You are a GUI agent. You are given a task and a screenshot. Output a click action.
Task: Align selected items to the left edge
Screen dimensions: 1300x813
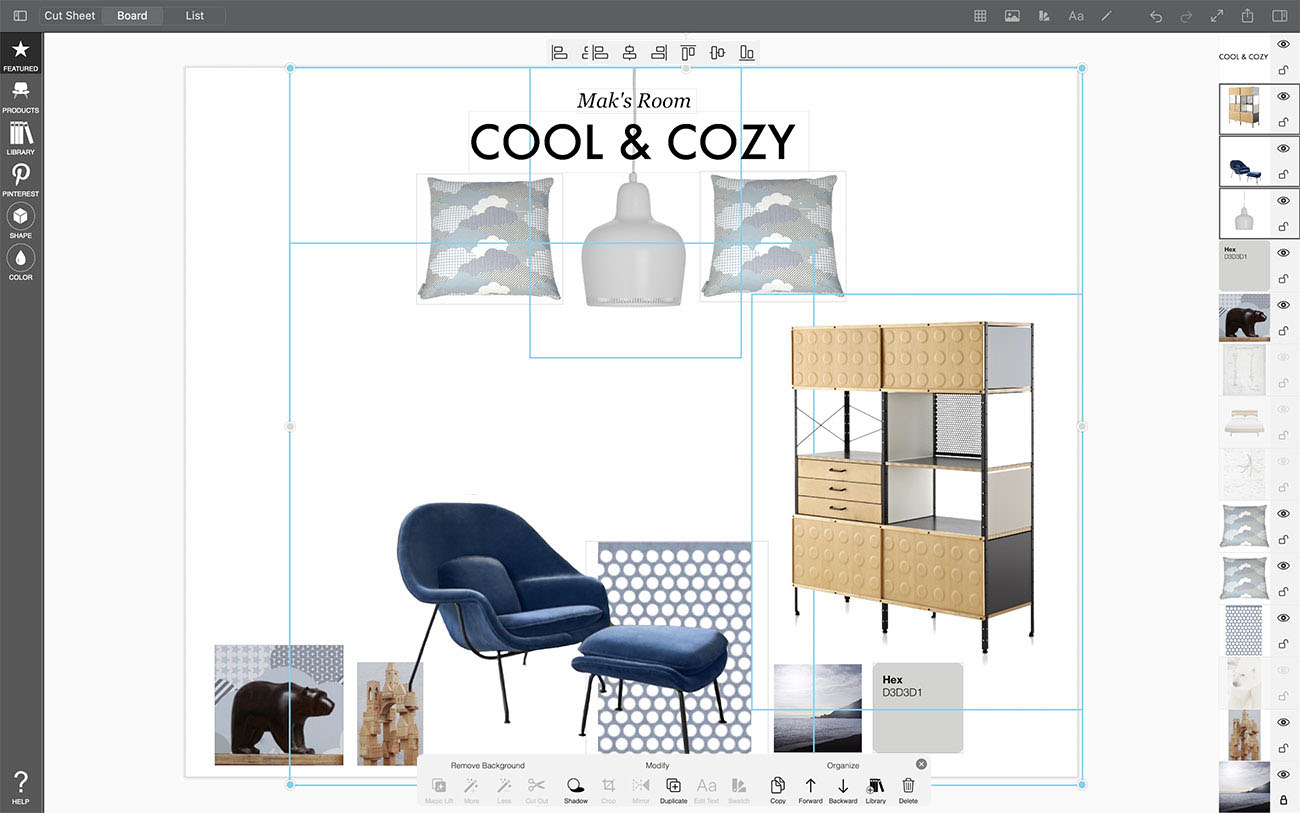pos(560,53)
